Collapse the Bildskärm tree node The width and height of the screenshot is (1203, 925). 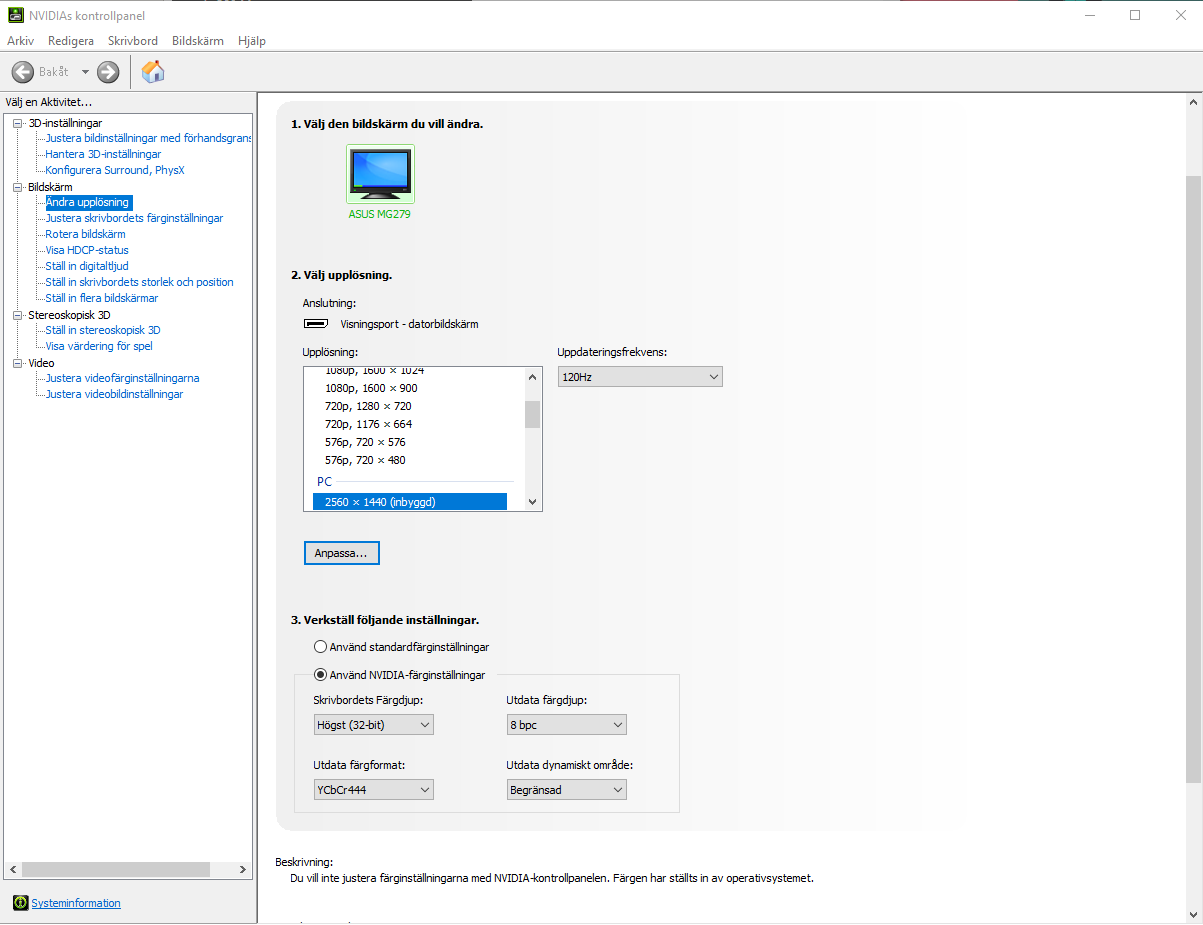(17, 187)
